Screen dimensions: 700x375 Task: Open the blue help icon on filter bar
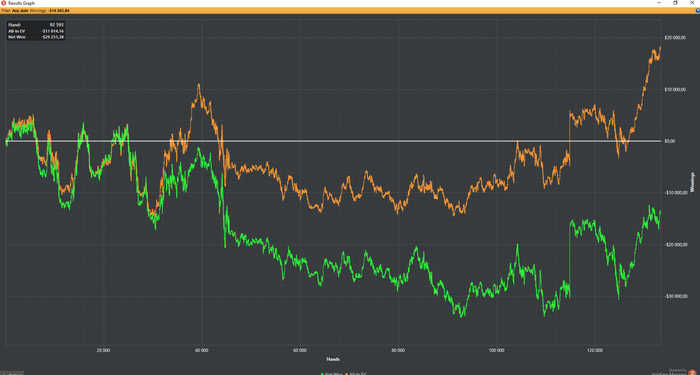pyautogui.click(x=697, y=10)
